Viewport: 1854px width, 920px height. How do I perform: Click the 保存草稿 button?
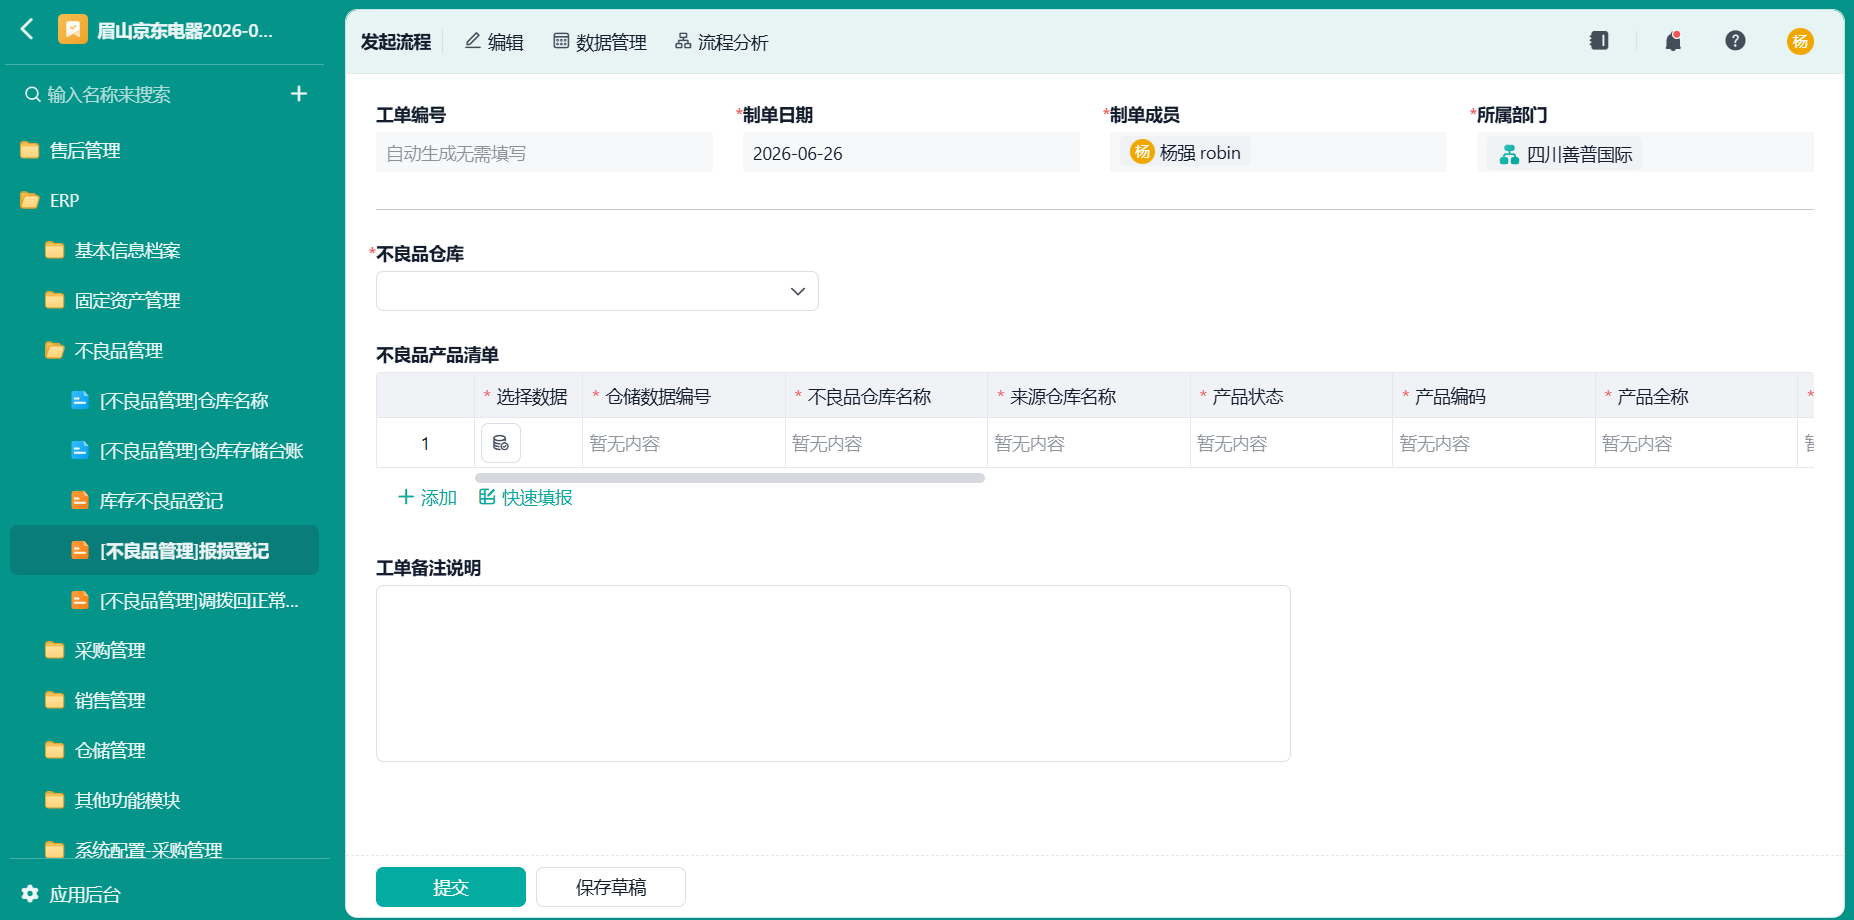[x=611, y=887]
